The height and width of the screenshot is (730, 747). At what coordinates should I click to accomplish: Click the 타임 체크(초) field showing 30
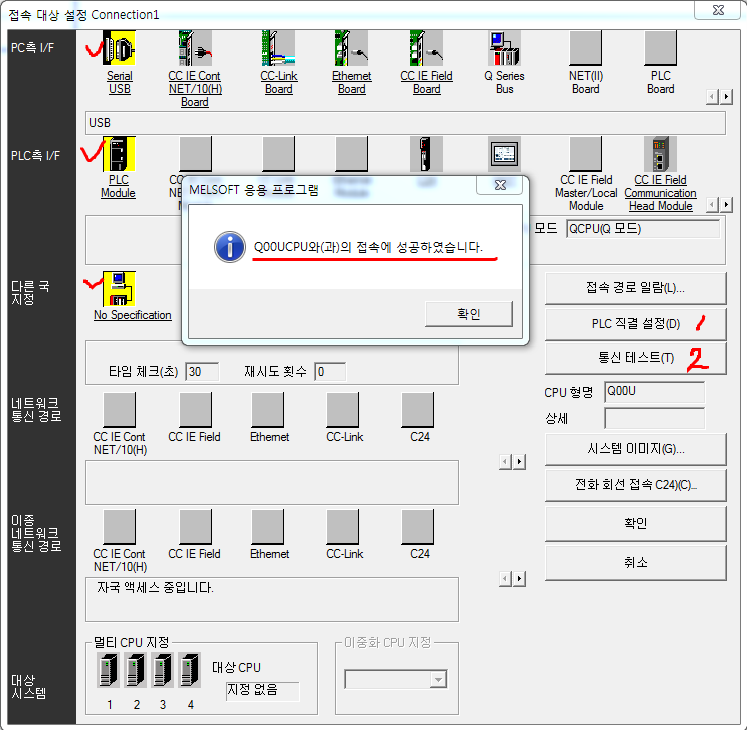coord(202,372)
